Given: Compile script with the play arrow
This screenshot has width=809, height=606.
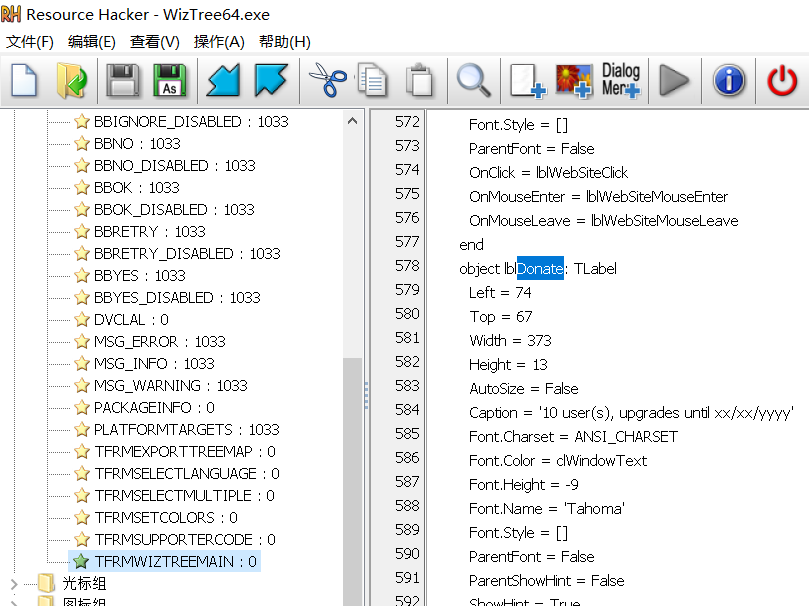Looking at the screenshot, I should point(674,80).
